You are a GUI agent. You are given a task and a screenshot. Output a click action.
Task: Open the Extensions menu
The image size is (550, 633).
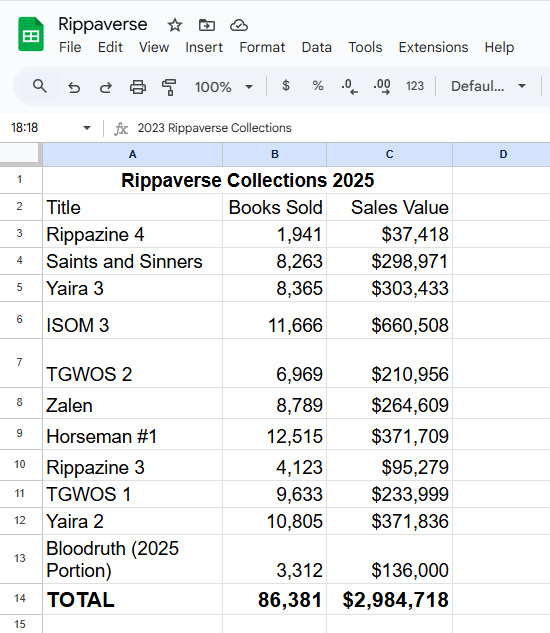pyautogui.click(x=433, y=47)
